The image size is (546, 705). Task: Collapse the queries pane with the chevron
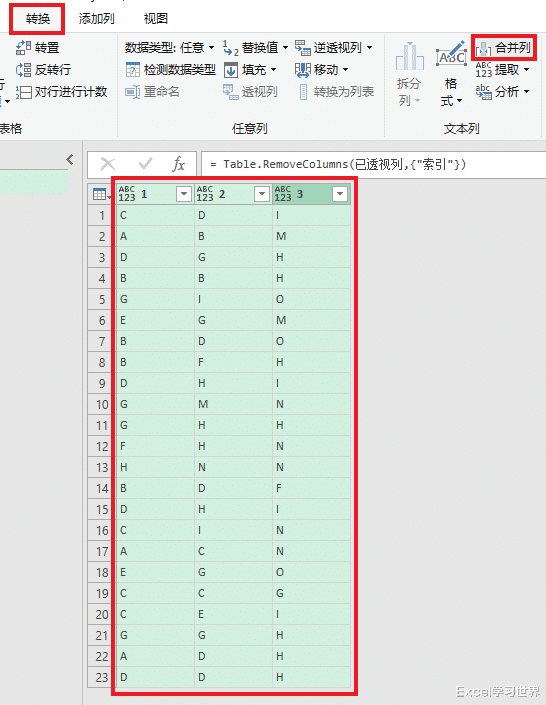(70, 159)
